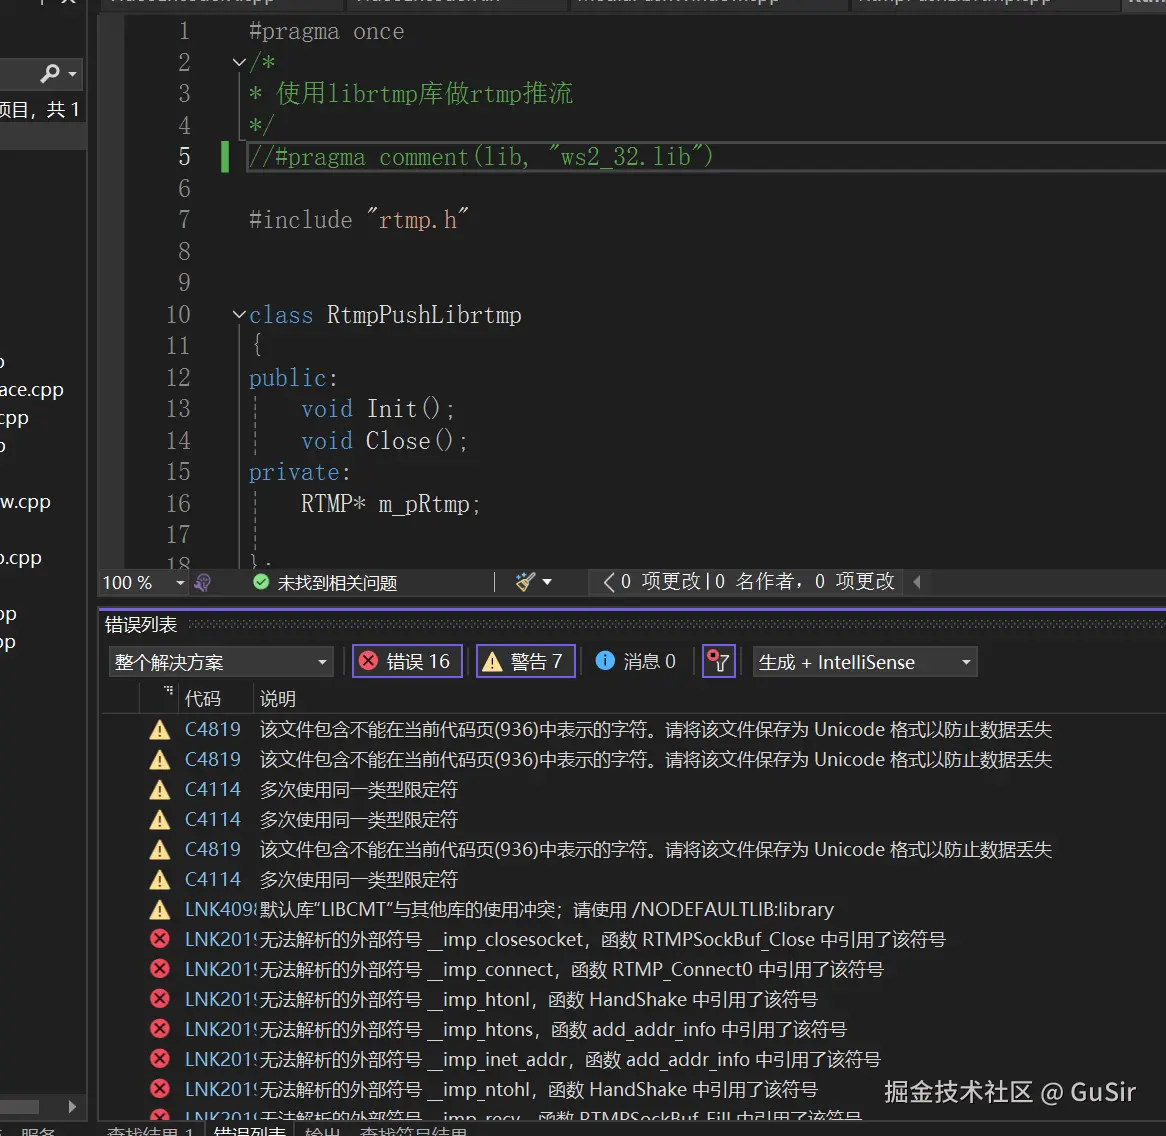Select the _imp_htons add_addr_info description
The height and width of the screenshot is (1136, 1166).
pos(553,1029)
